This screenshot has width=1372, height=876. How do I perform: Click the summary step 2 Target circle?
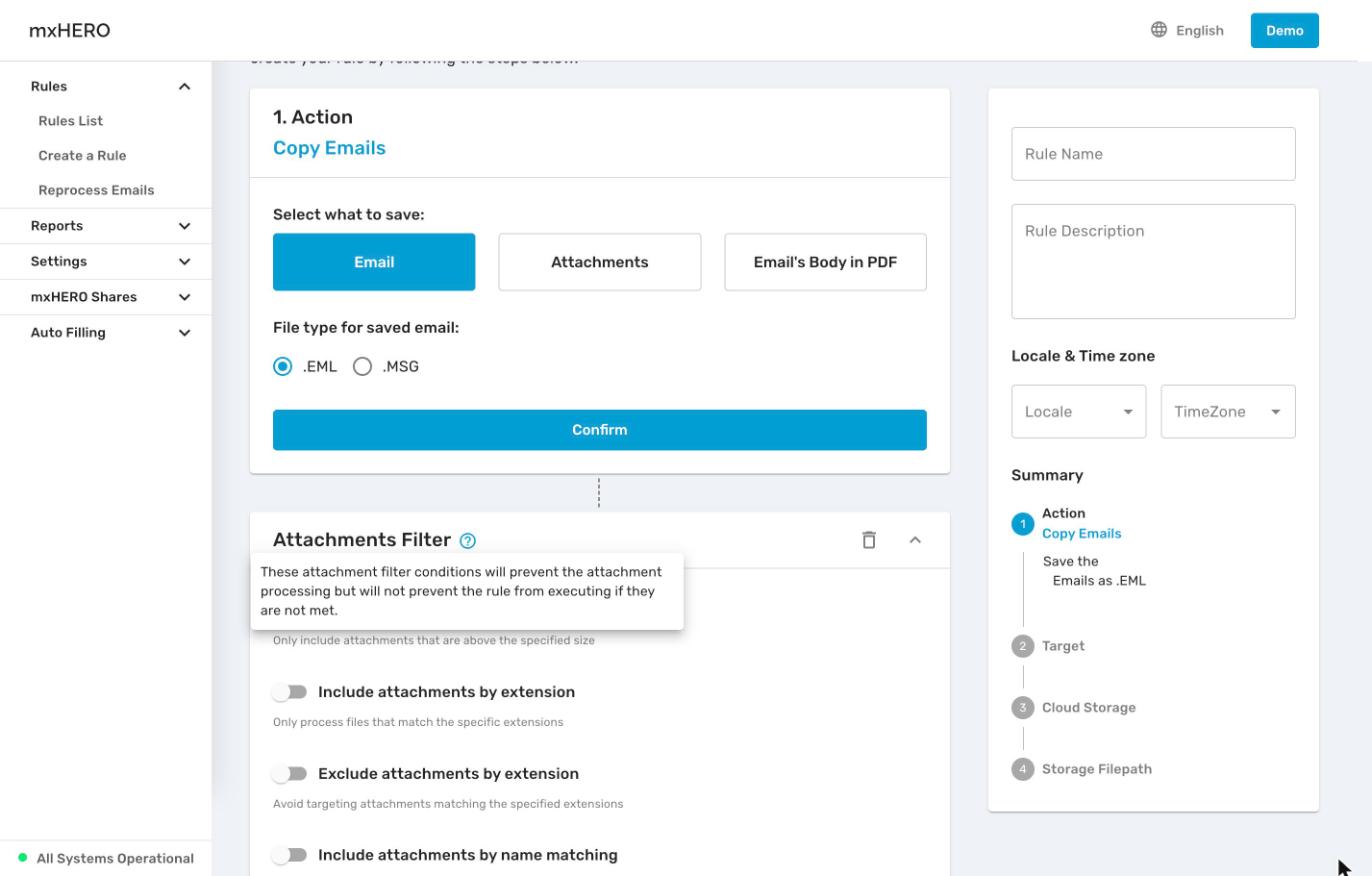point(1022,646)
